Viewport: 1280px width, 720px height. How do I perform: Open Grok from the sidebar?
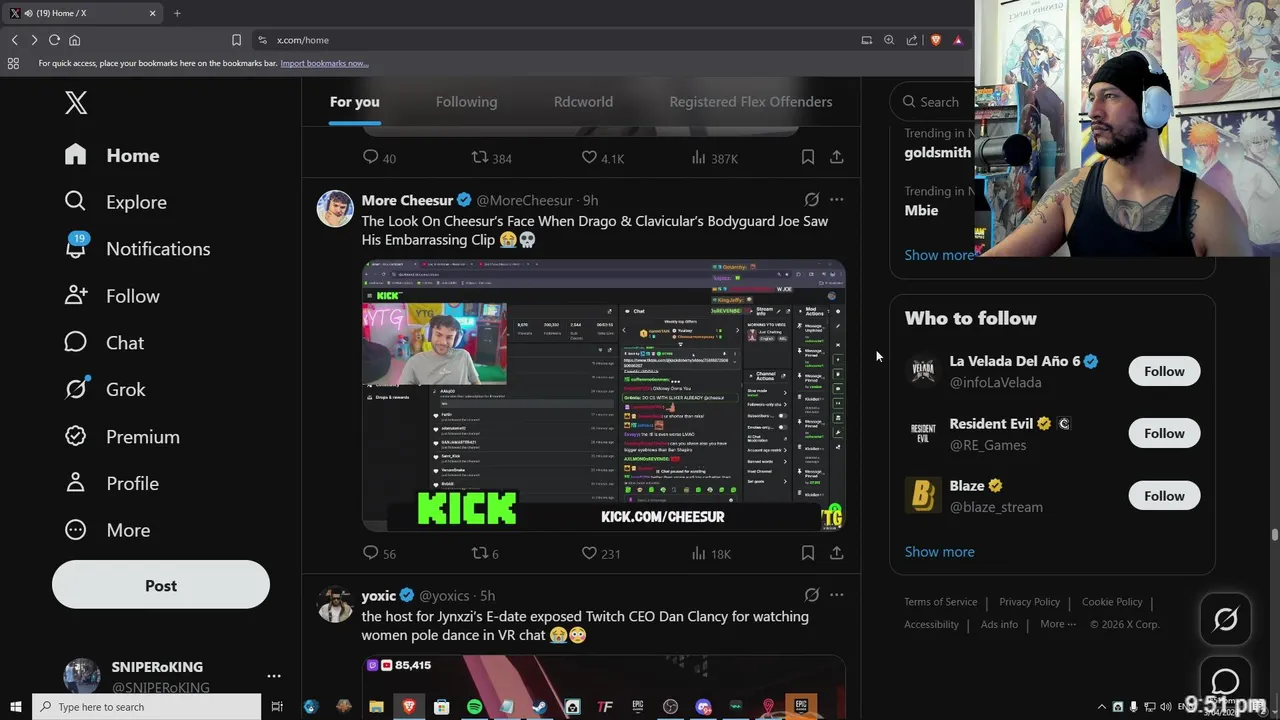104,389
